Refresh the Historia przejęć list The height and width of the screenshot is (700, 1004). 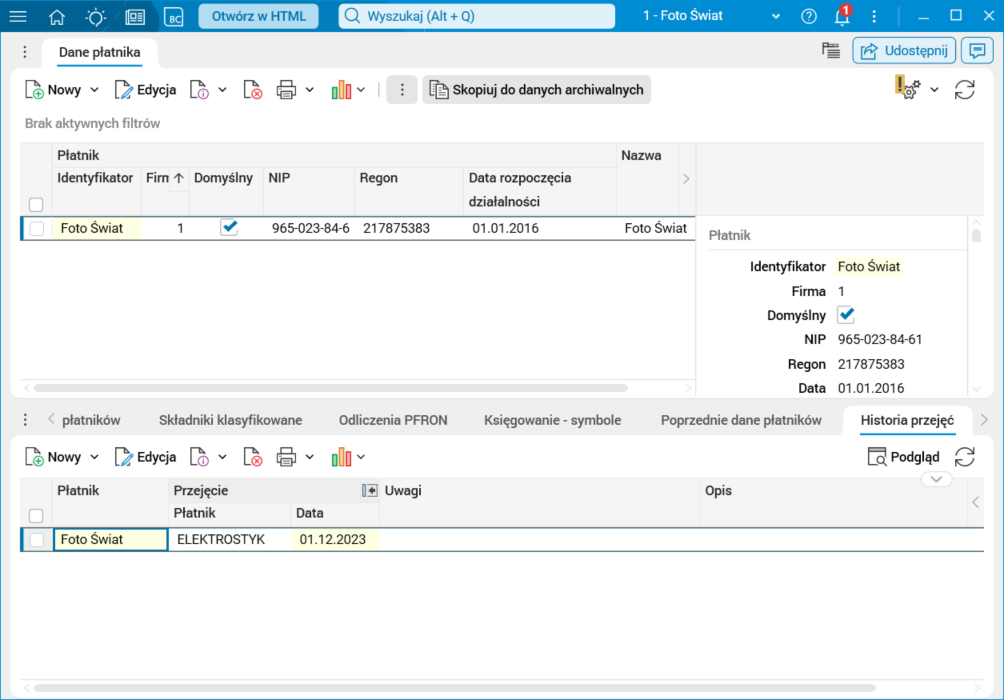coord(965,457)
